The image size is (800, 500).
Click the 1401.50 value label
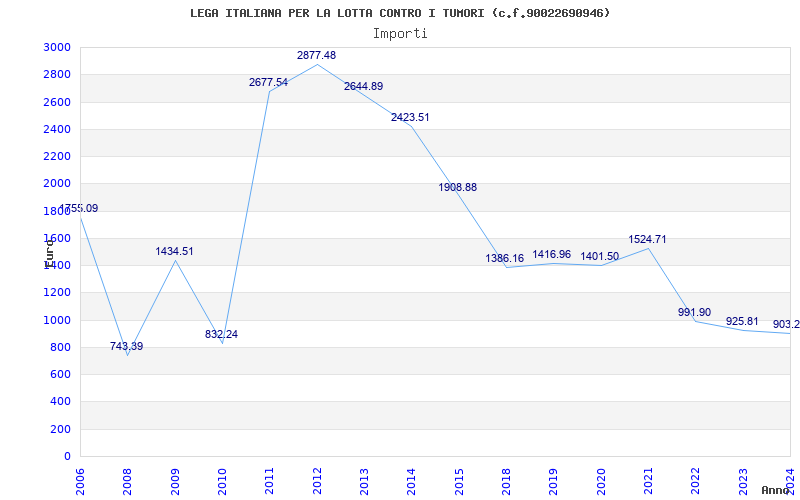pyautogui.click(x=599, y=257)
